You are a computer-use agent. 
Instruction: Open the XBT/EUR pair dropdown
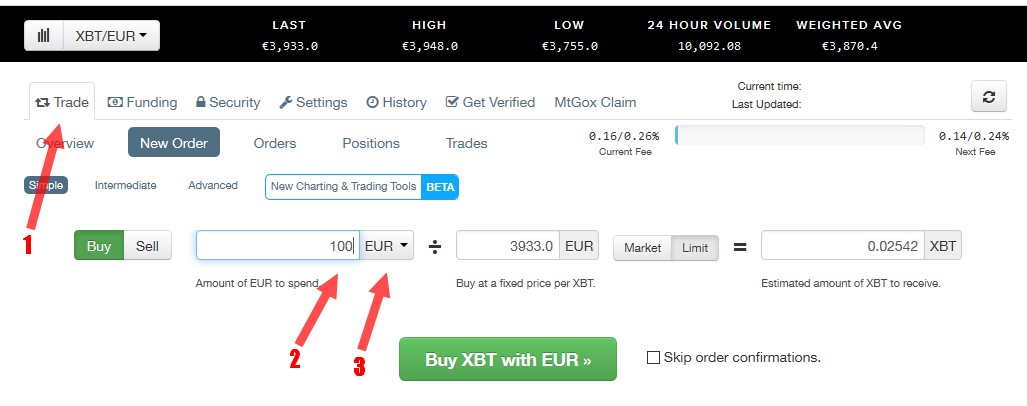tap(110, 36)
